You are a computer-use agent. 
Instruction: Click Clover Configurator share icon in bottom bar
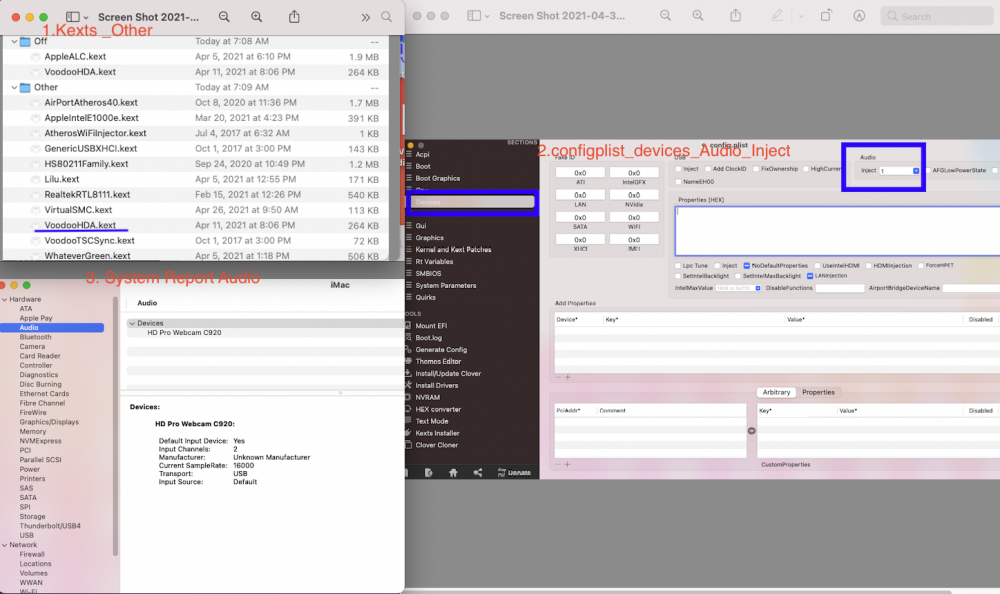click(x=478, y=473)
